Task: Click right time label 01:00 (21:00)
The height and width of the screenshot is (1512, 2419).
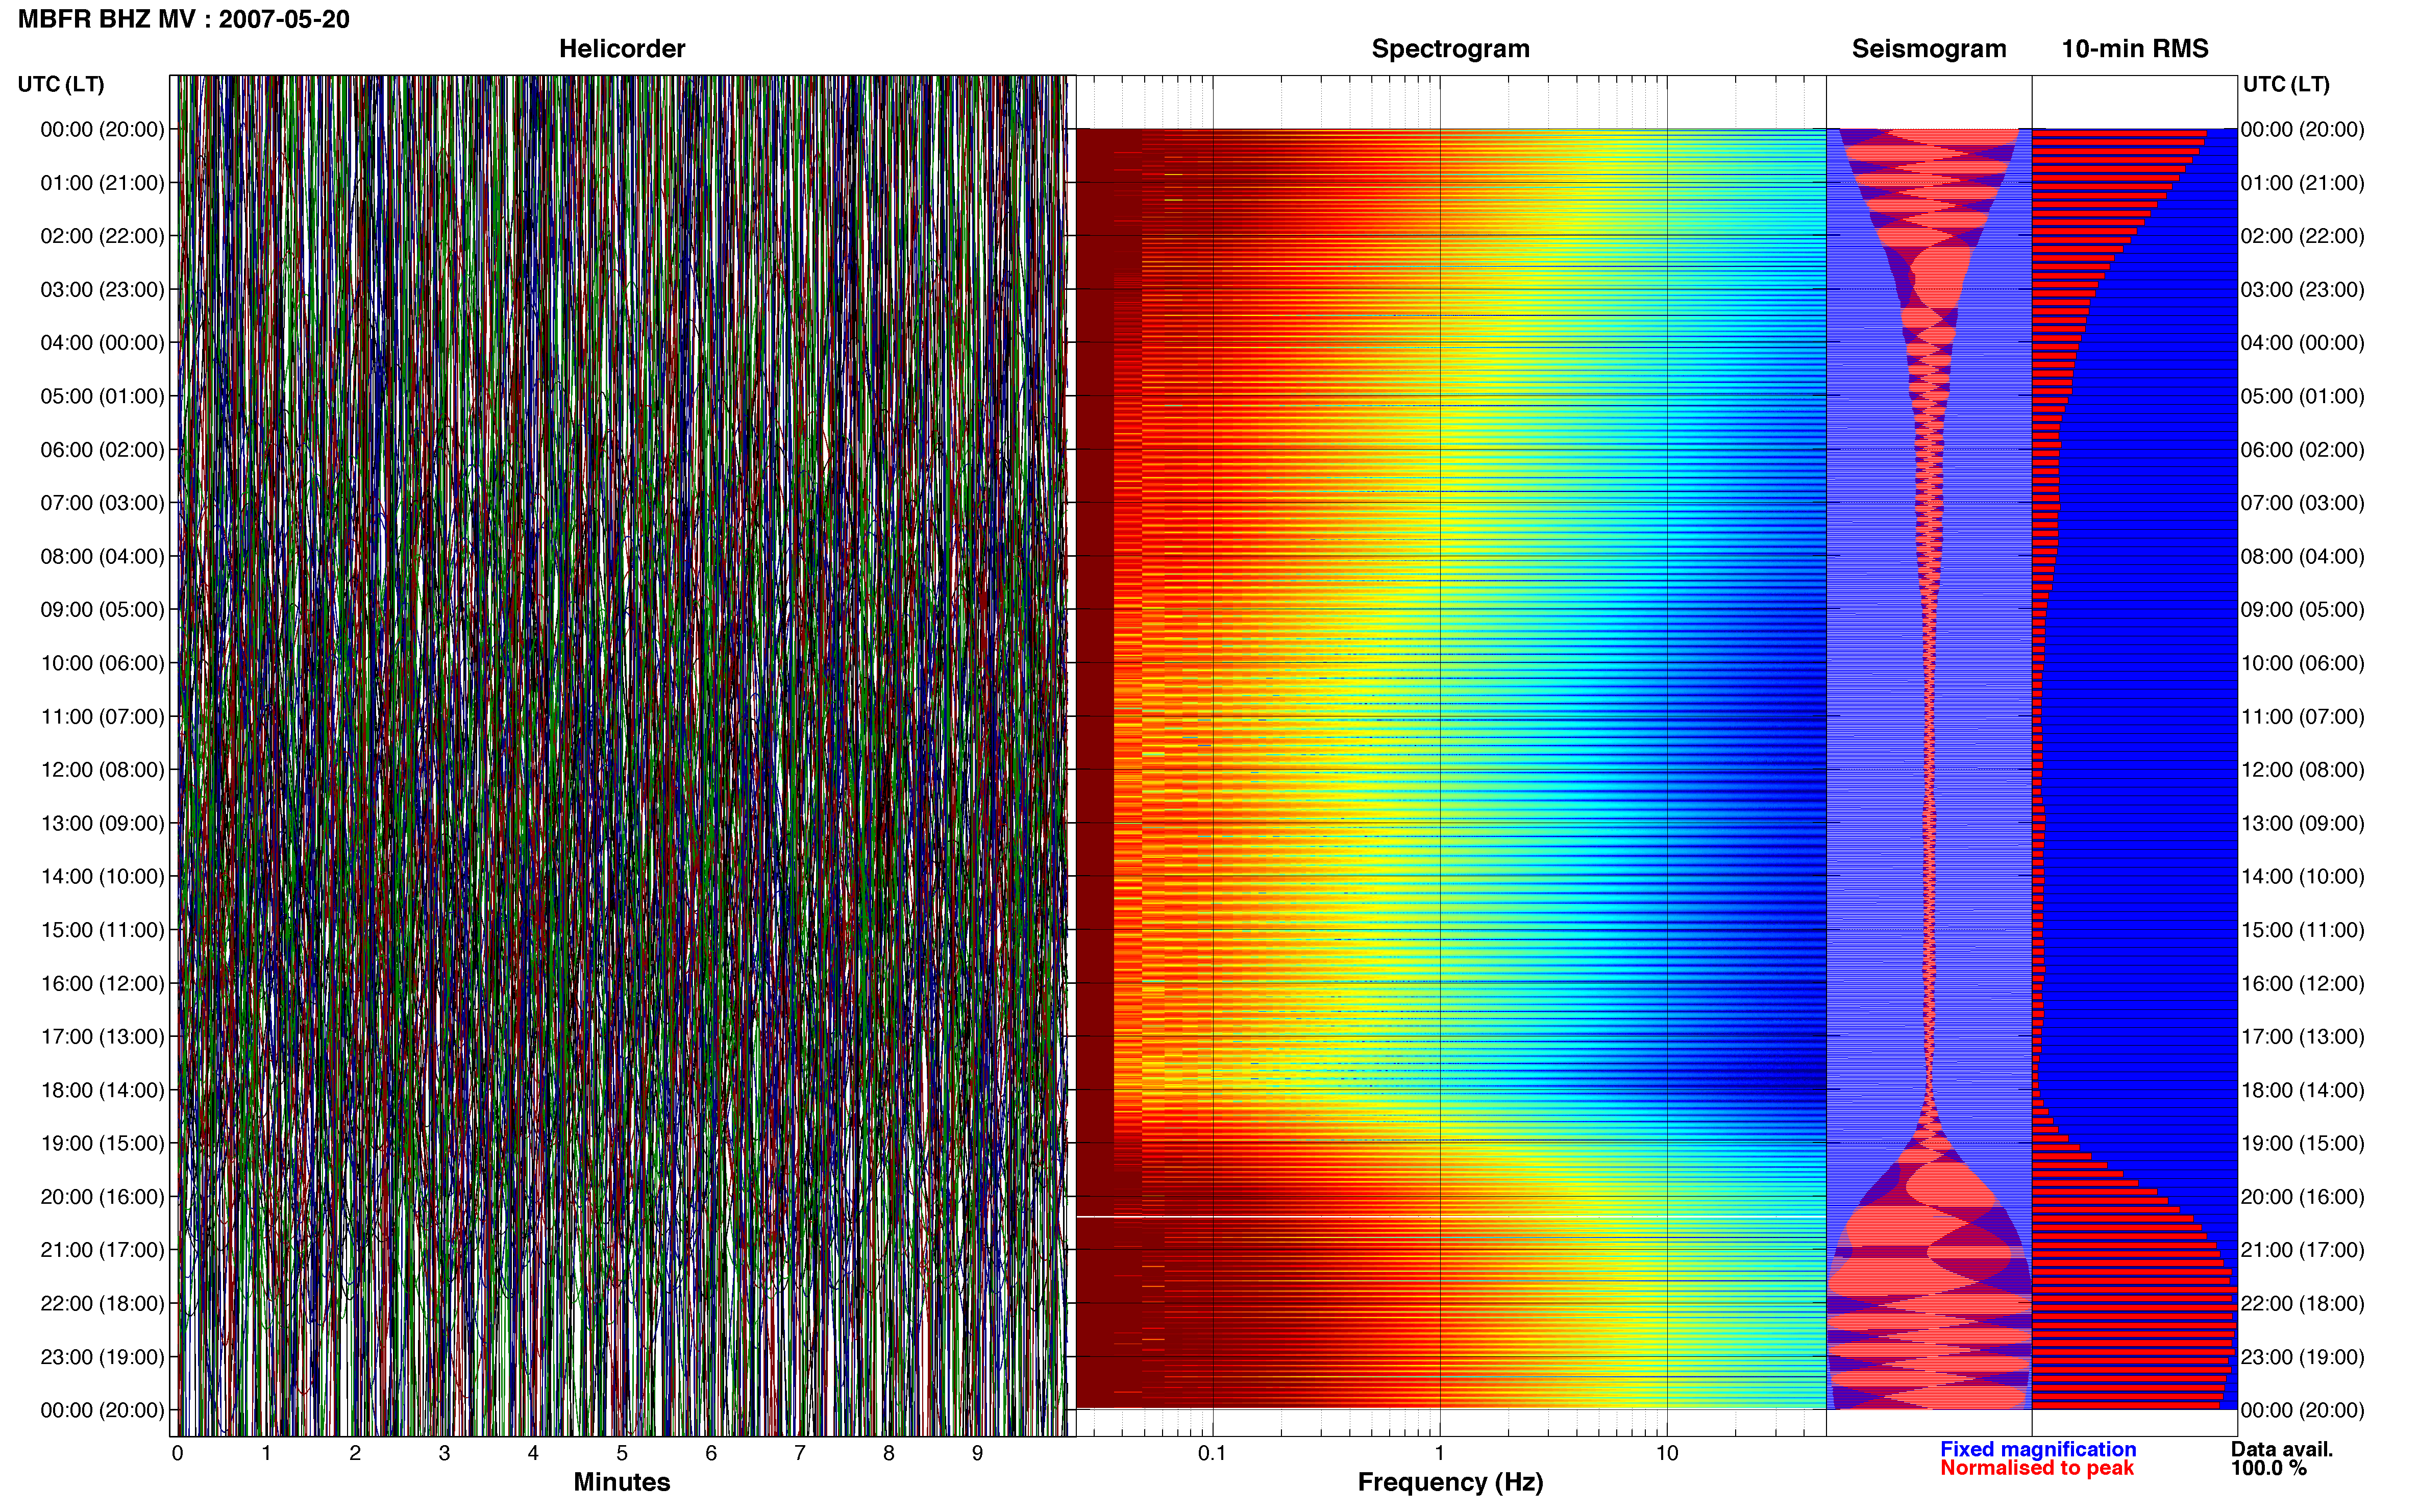Action: pos(2302,183)
